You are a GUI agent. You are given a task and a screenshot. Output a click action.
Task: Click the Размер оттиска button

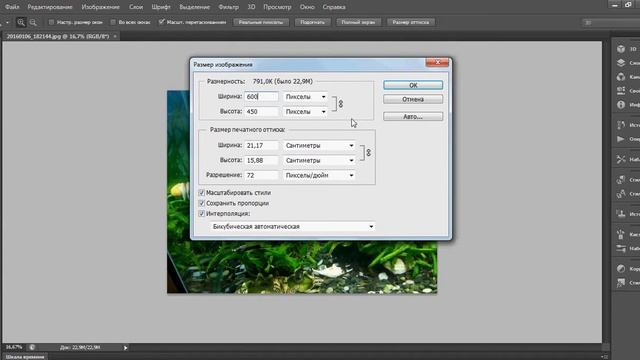(411, 22)
